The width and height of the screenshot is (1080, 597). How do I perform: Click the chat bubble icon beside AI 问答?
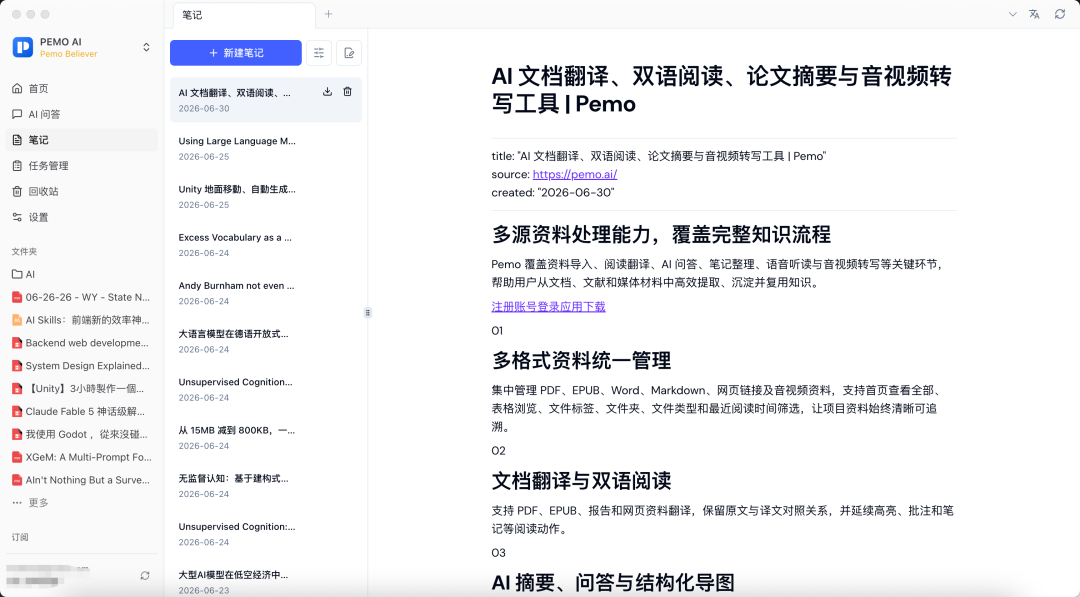pos(17,114)
